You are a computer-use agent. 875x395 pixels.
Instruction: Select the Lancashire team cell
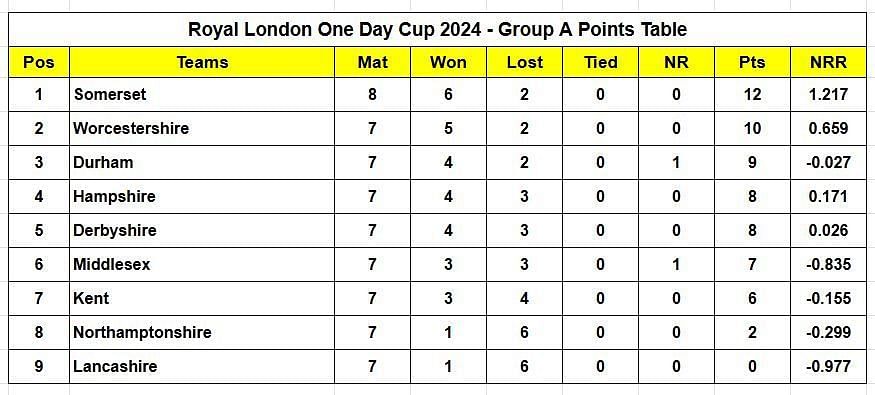tap(202, 367)
